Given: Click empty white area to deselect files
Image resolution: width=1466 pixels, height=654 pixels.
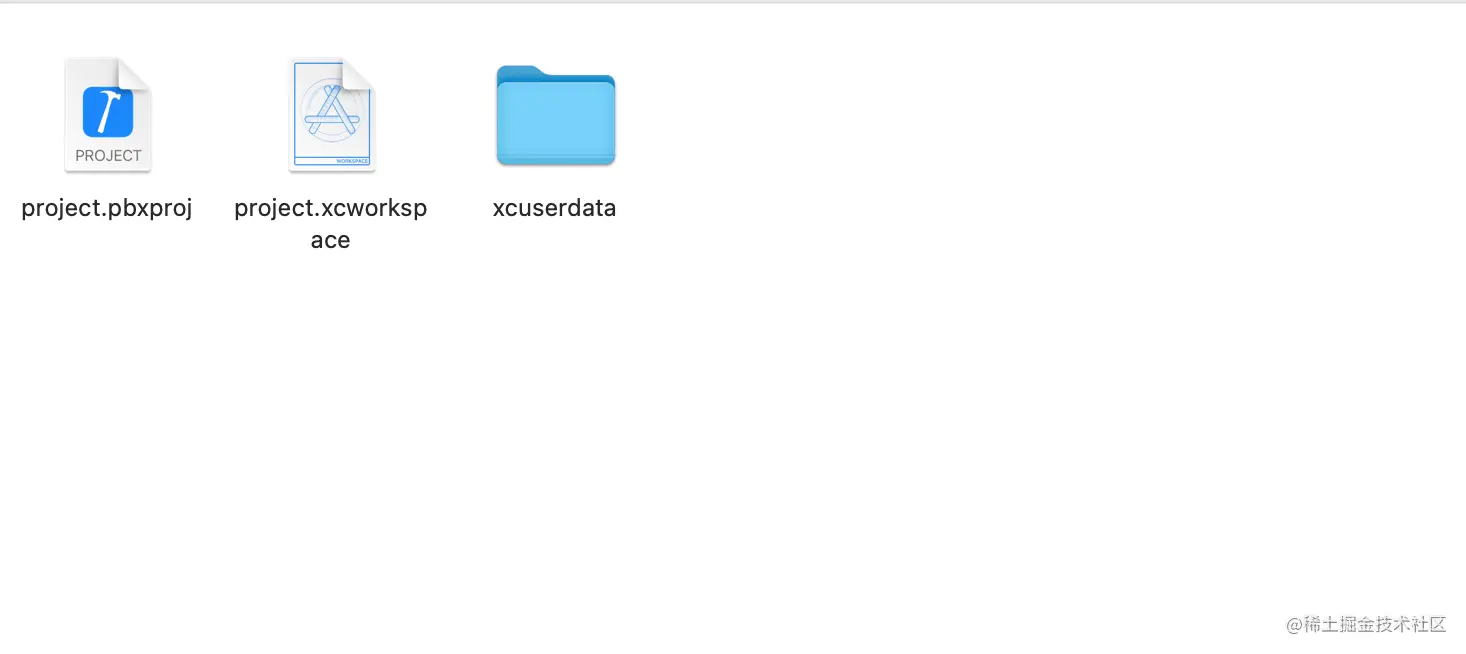Looking at the screenshot, I should pyautogui.click(x=900, y=350).
